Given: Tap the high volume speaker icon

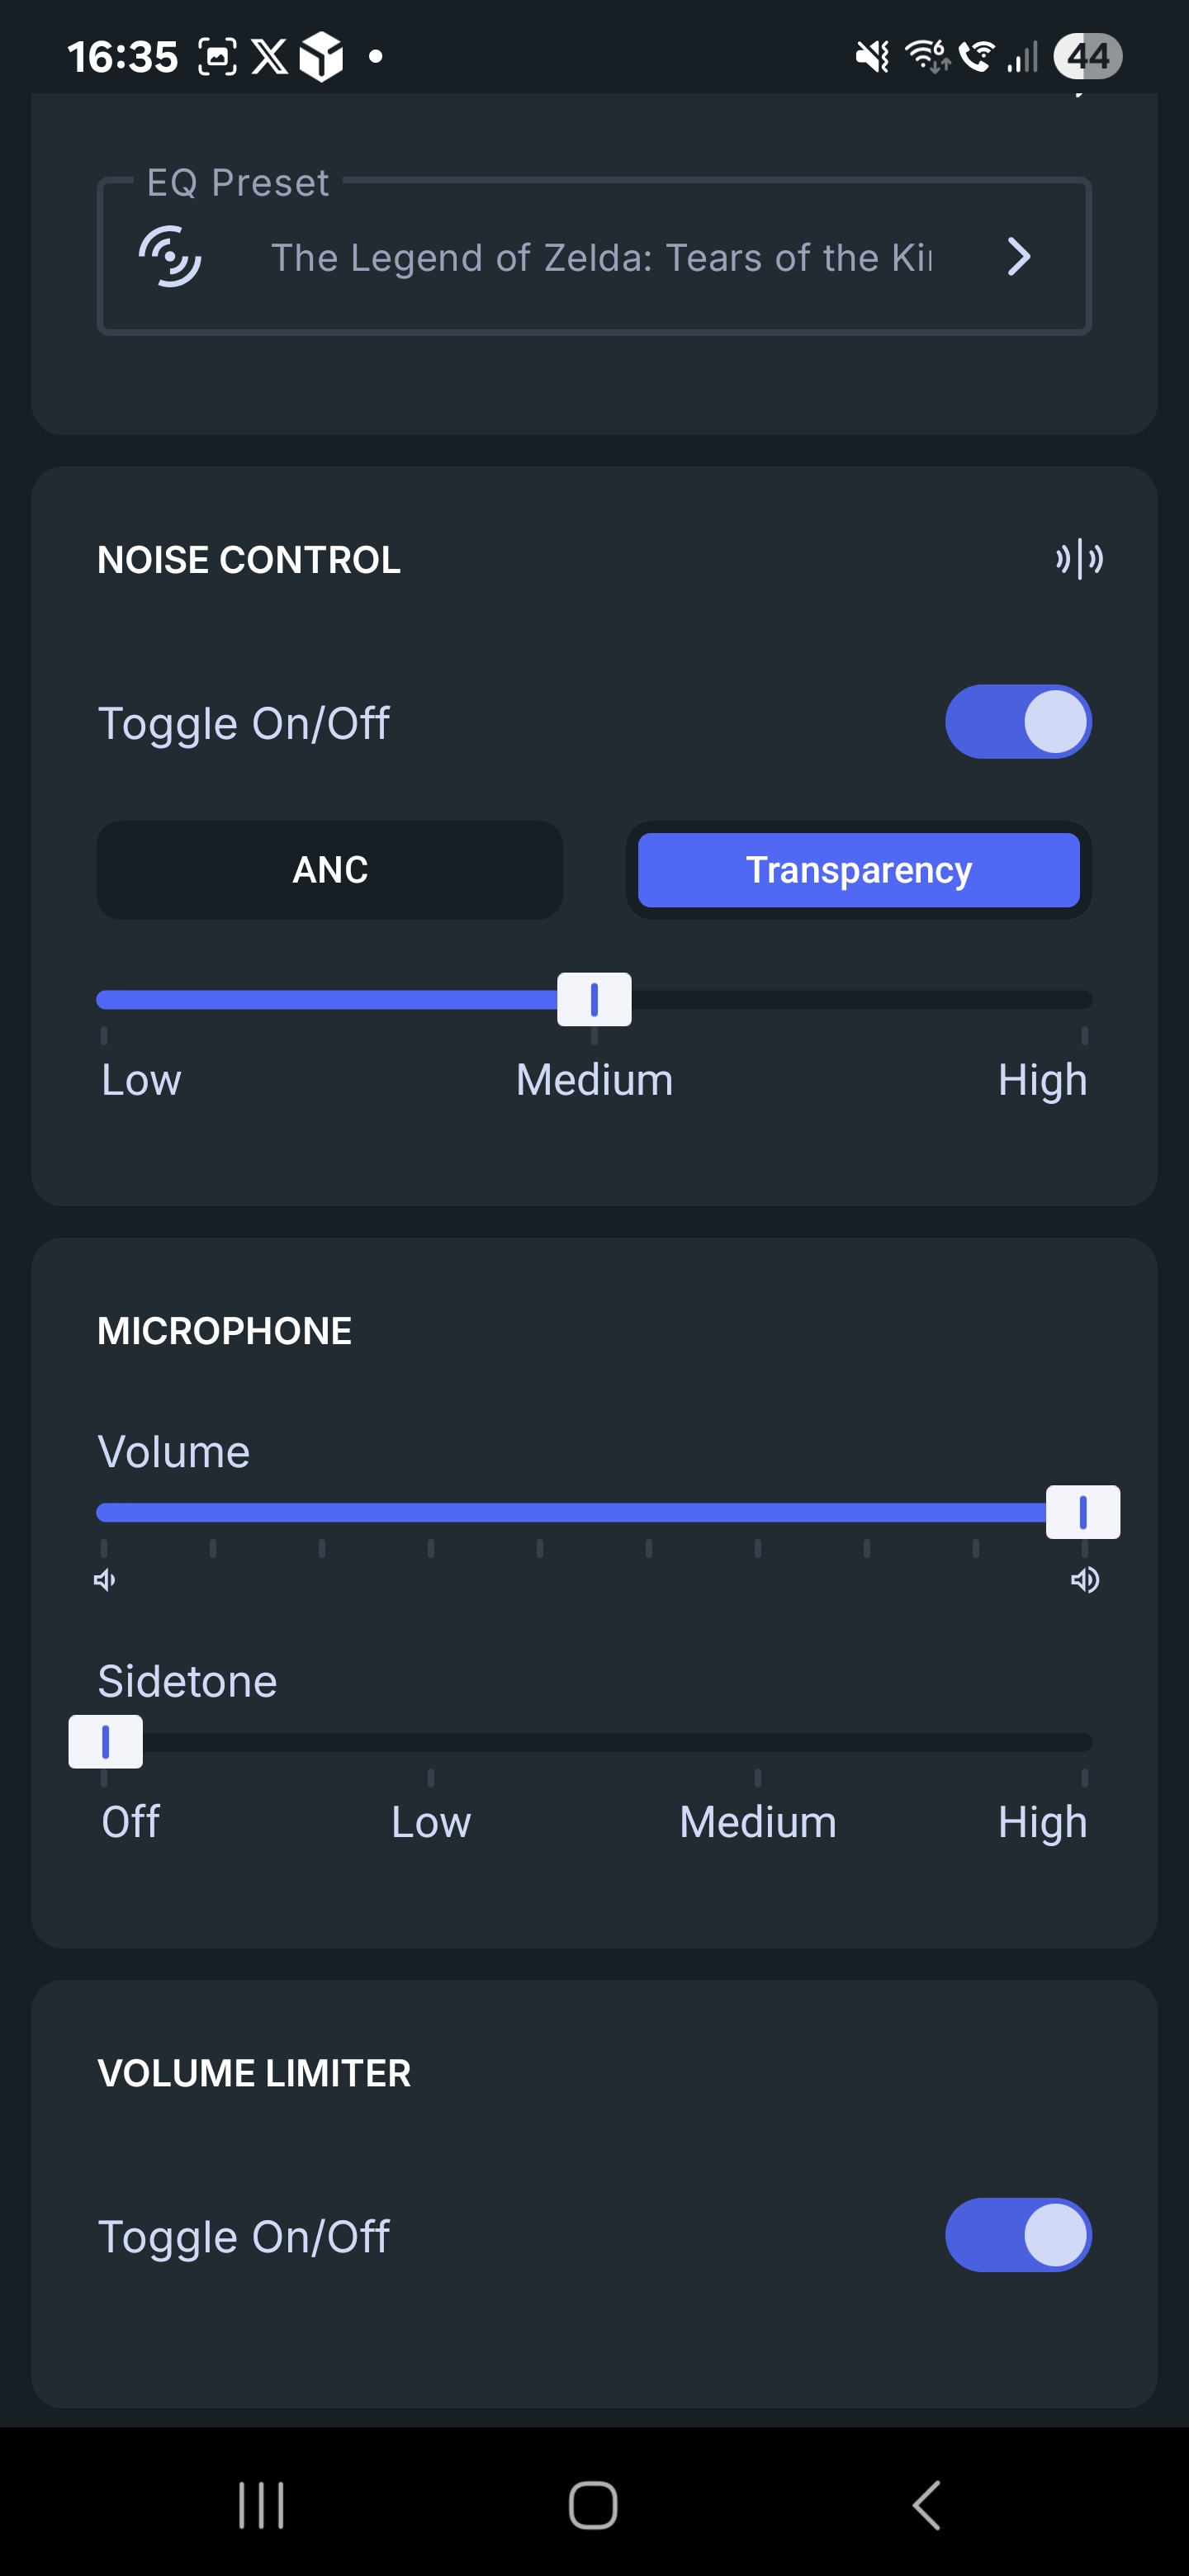Looking at the screenshot, I should pos(1085,1580).
